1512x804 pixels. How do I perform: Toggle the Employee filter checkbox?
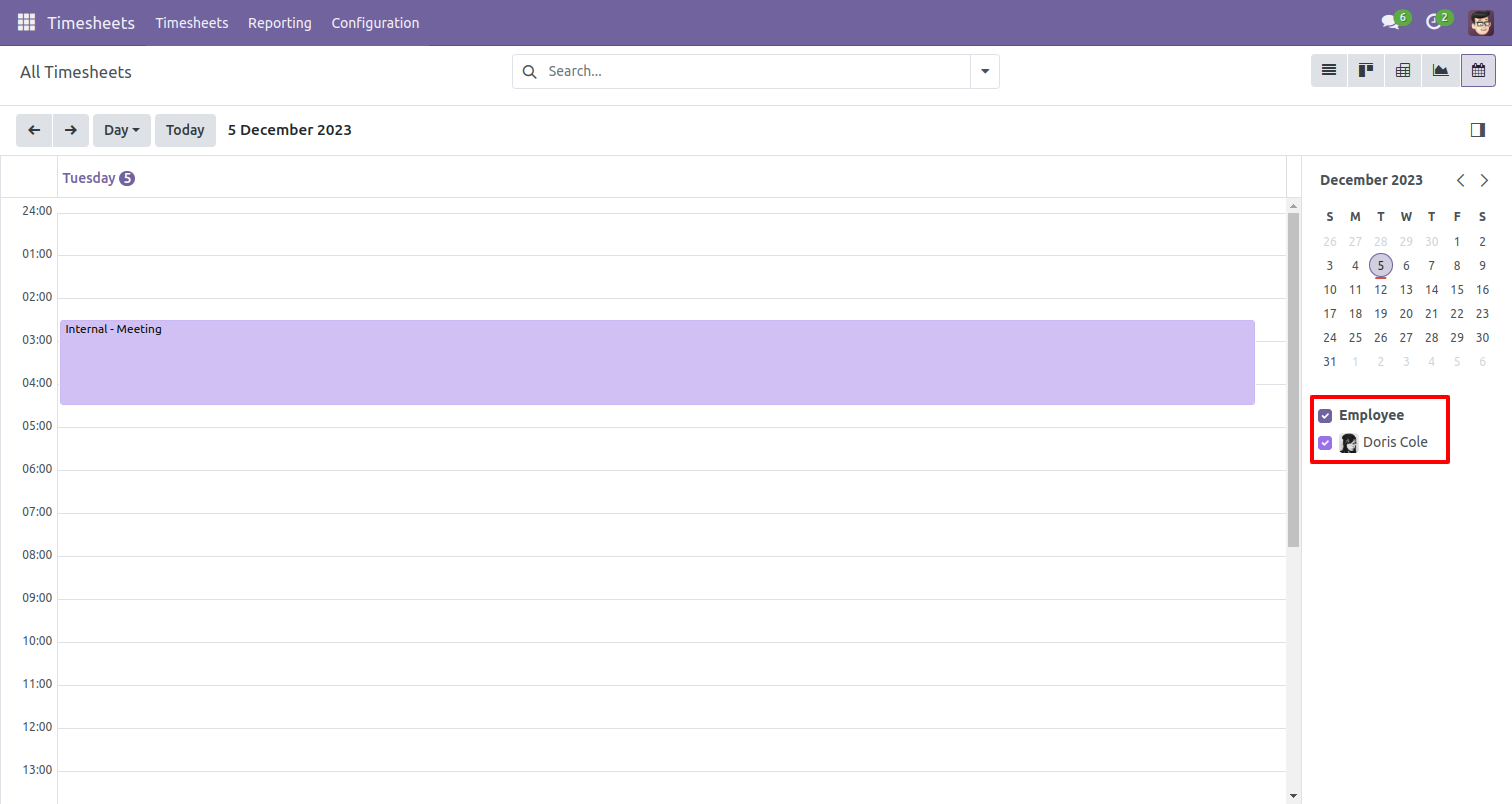point(1325,416)
